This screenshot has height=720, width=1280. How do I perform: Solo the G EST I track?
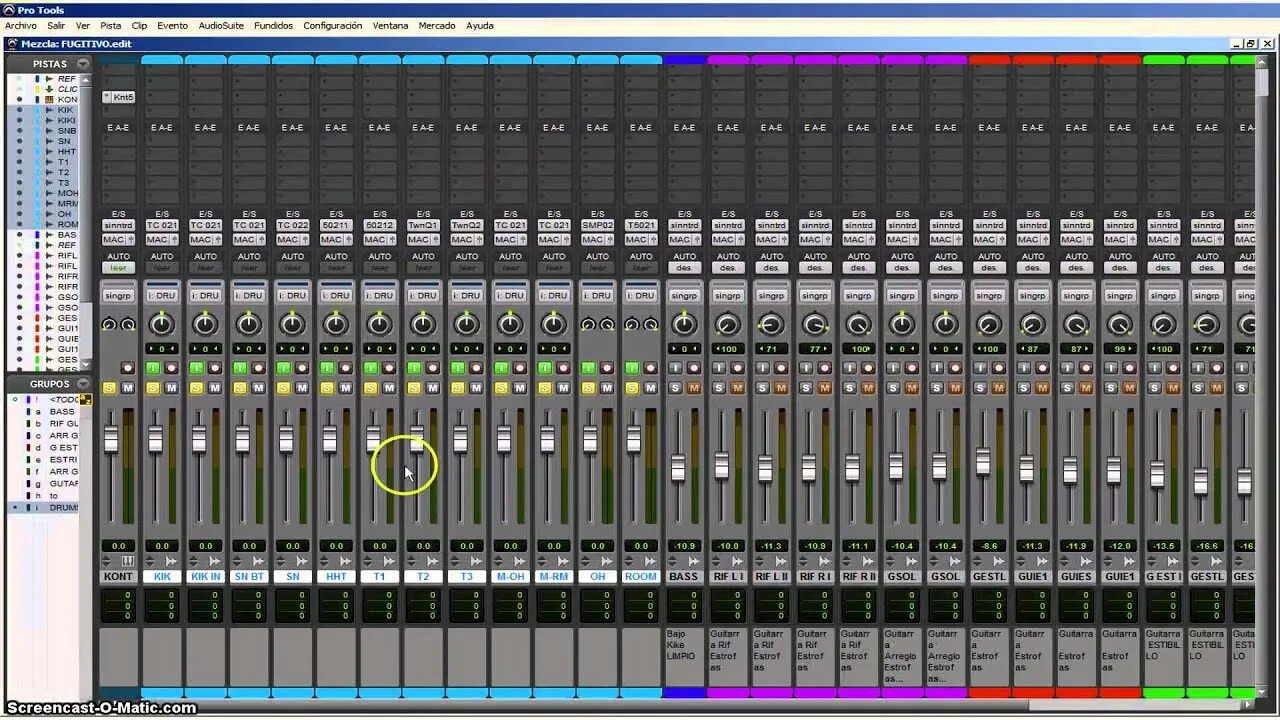coord(1155,388)
